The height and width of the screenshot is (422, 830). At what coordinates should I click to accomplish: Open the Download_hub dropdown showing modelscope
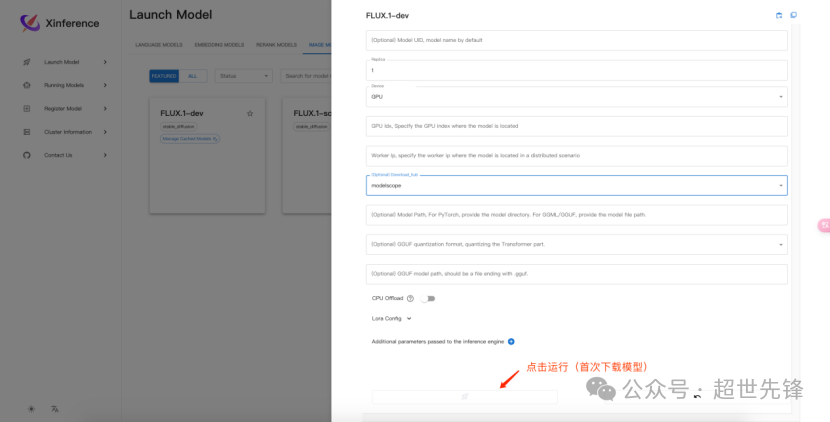[x=576, y=185]
